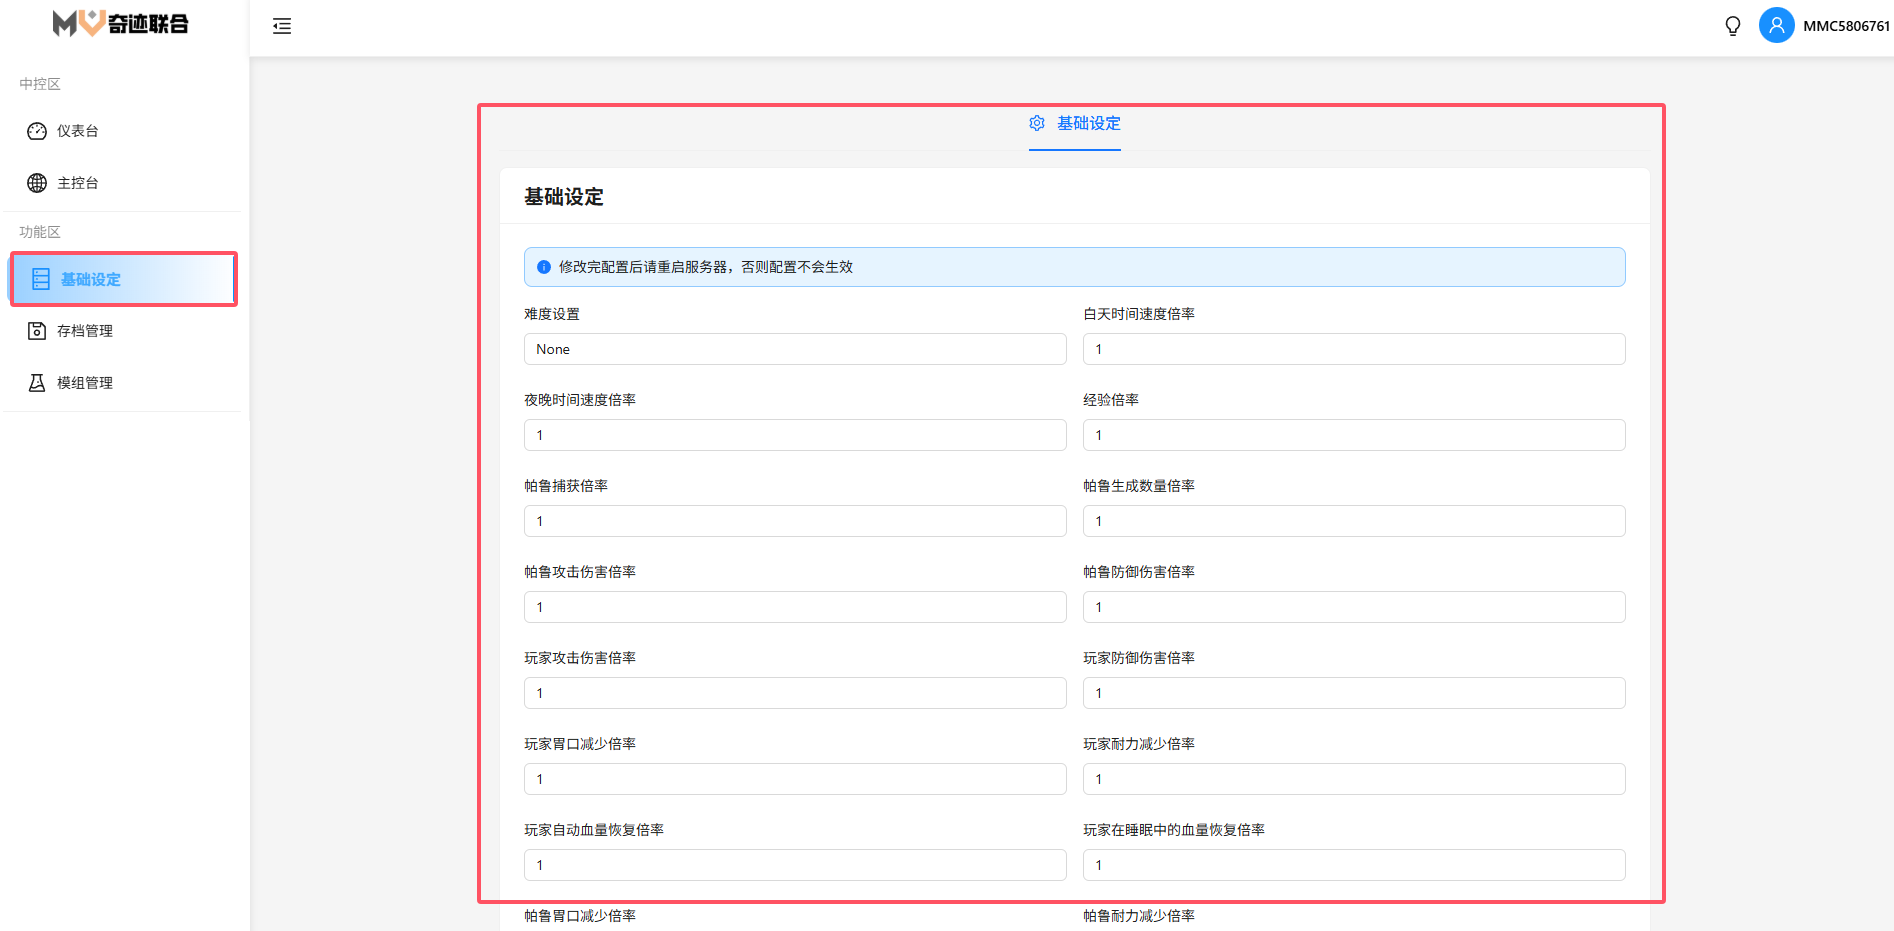
Task: Click the lightbulb theme icon
Action: coord(1733,26)
